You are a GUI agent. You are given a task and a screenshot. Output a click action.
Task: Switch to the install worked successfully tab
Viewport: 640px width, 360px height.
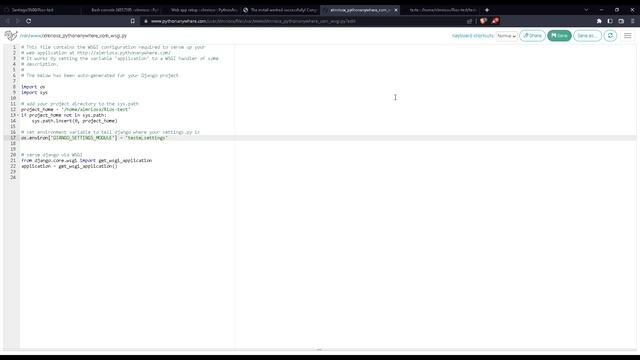(x=280, y=10)
